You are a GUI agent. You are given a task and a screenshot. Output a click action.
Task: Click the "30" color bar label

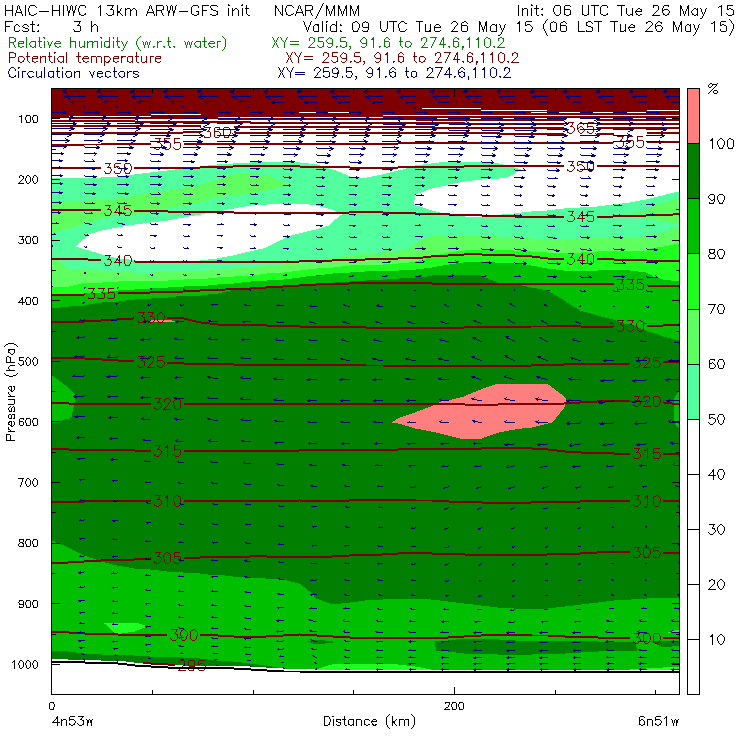(x=716, y=530)
